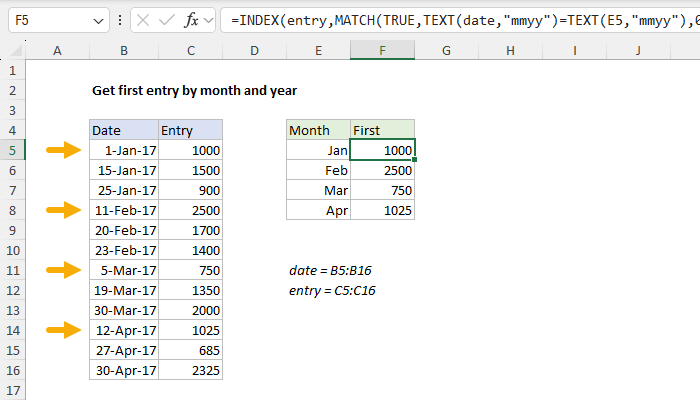Viewport: 700px width, 400px height.
Task: Select column G header
Action: click(446, 51)
